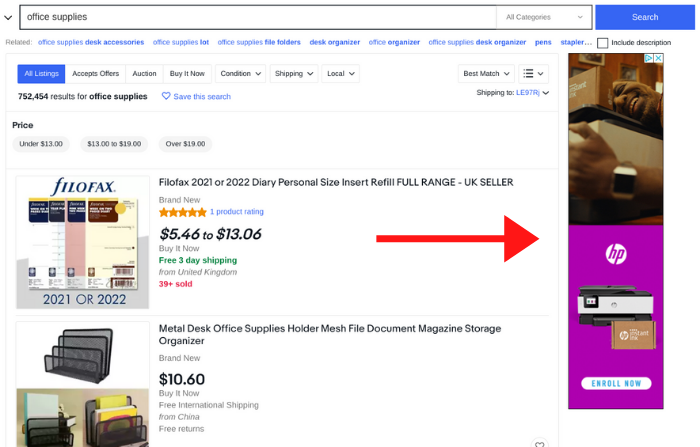Open related search office supplies lot
This screenshot has height=447, width=700.
click(181, 42)
